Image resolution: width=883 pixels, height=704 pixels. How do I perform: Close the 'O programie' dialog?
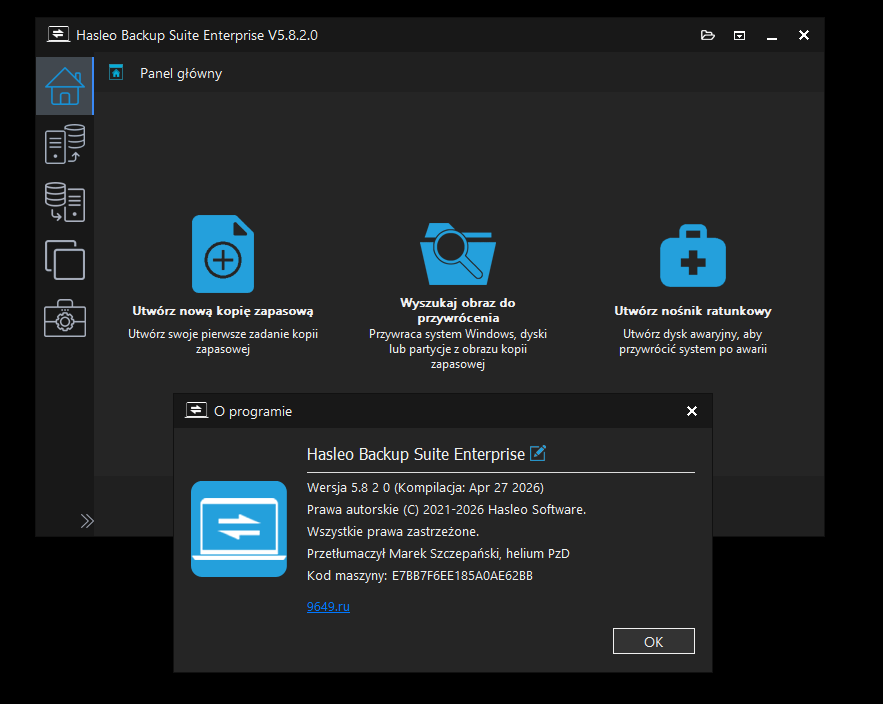[x=692, y=411]
